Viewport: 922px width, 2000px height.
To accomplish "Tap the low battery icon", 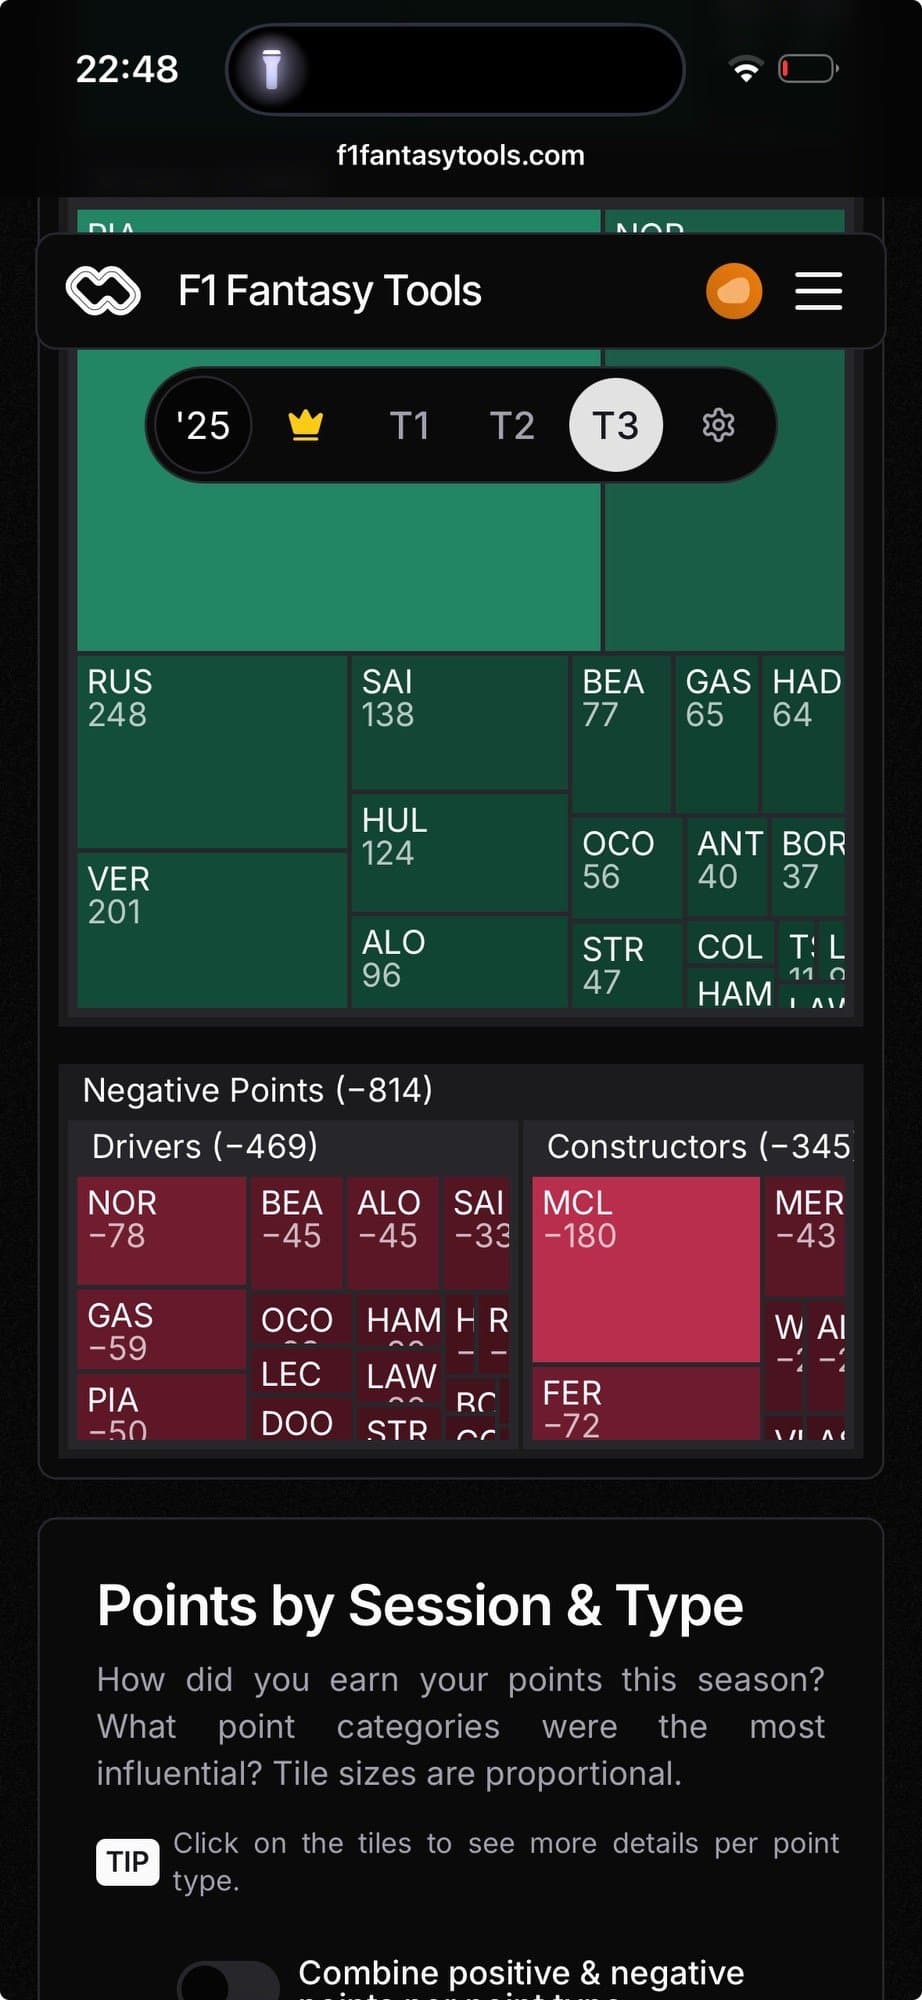I will tap(808, 69).
